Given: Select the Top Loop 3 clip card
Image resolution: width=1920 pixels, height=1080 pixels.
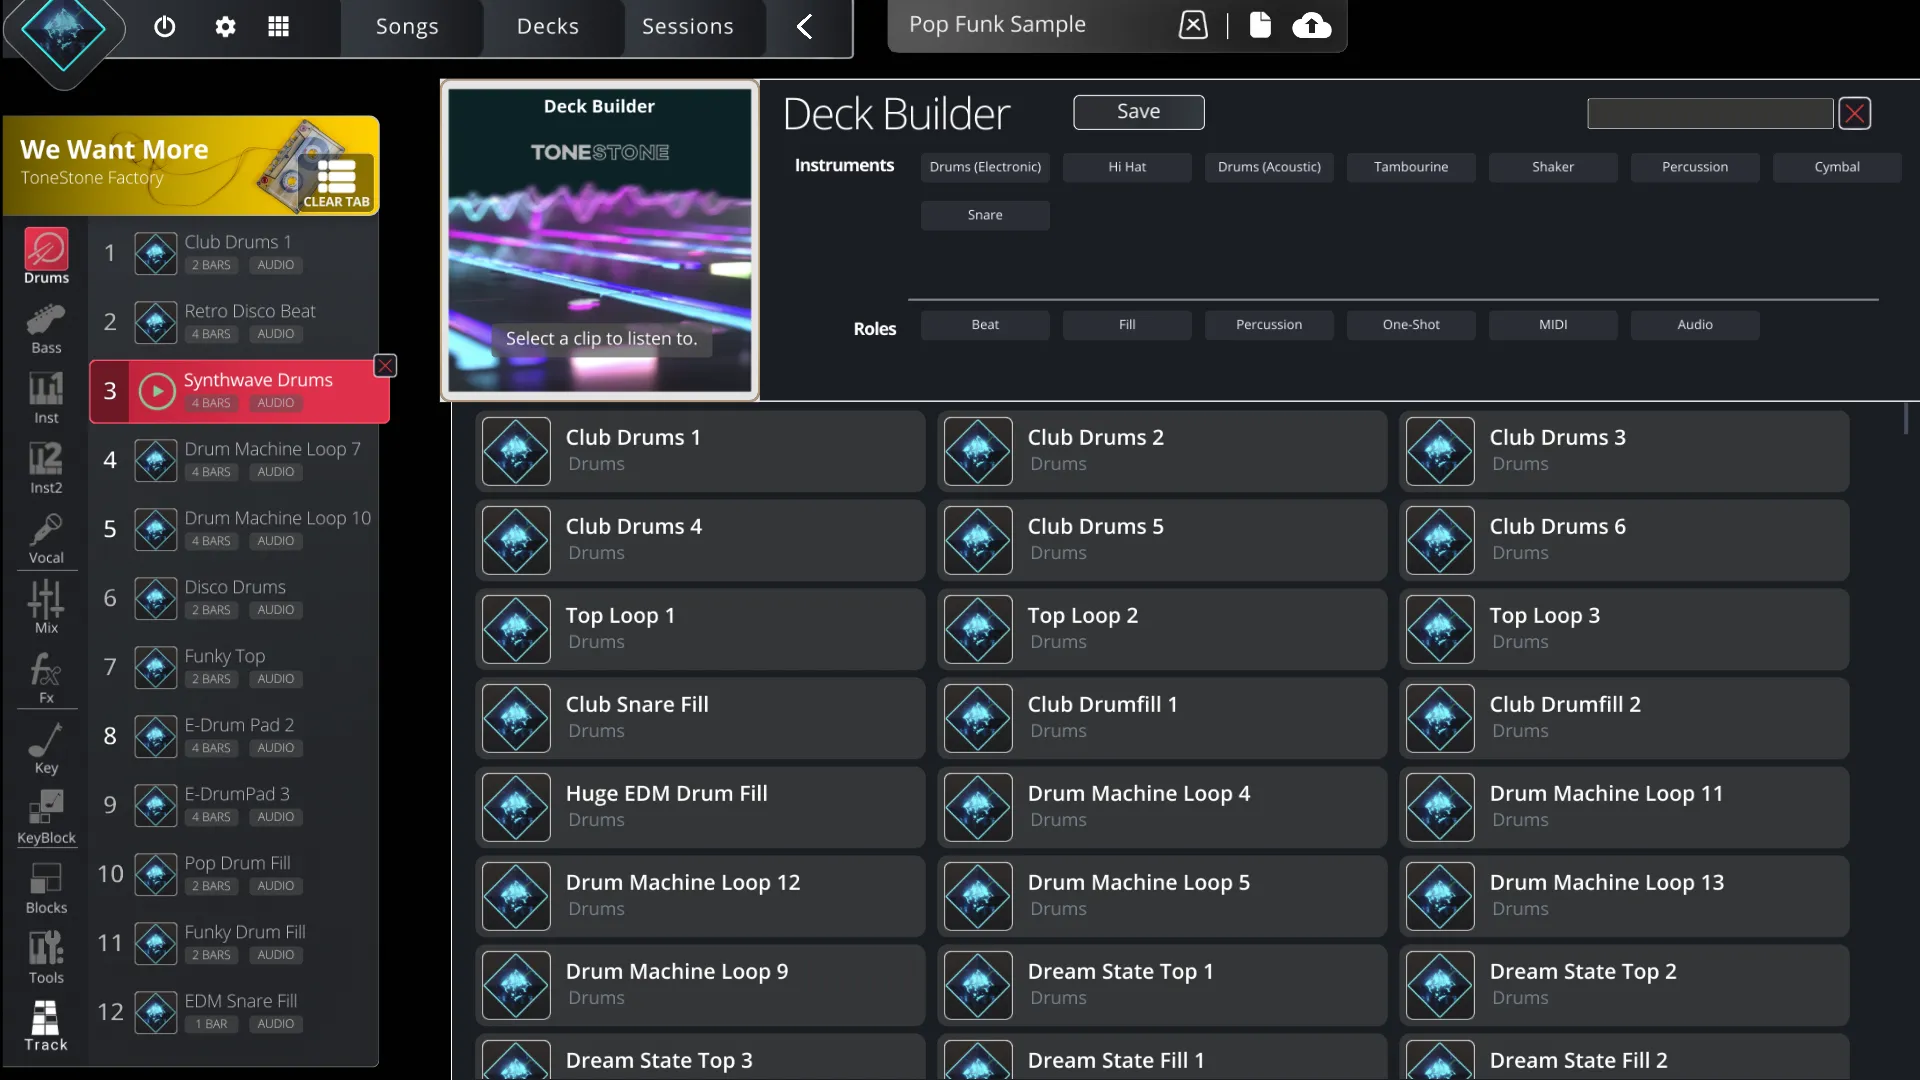Looking at the screenshot, I should (x=1624, y=629).
